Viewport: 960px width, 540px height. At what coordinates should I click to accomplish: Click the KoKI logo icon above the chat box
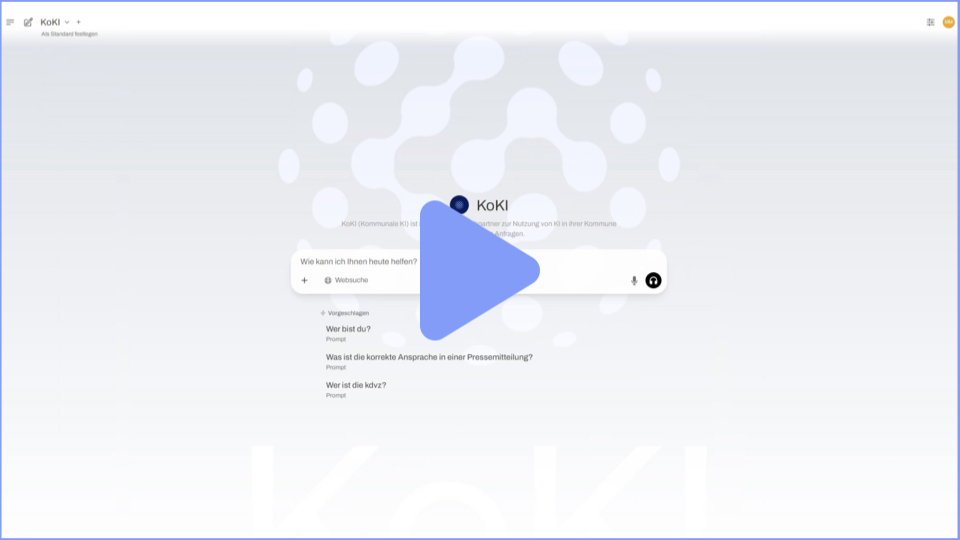pyautogui.click(x=459, y=205)
